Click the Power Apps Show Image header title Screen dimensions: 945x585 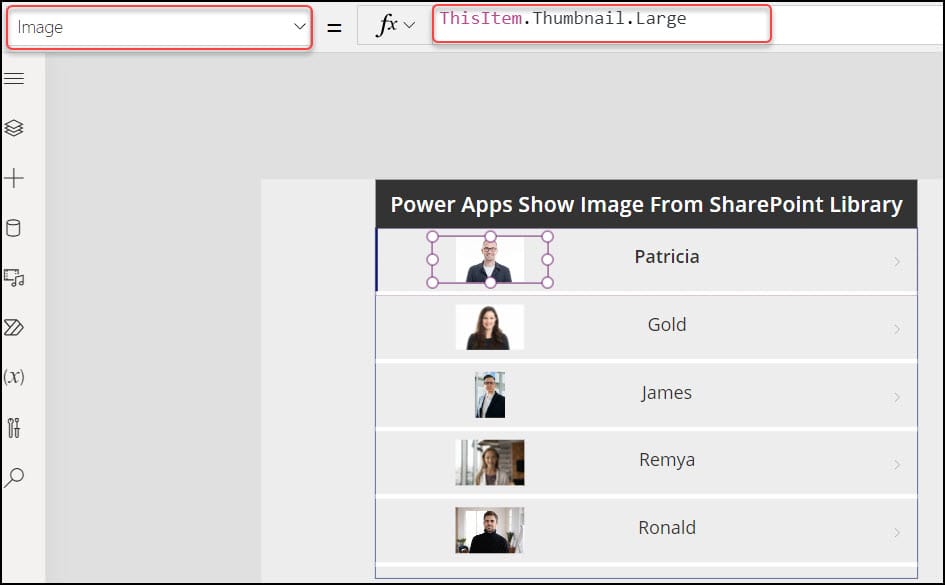(646, 205)
